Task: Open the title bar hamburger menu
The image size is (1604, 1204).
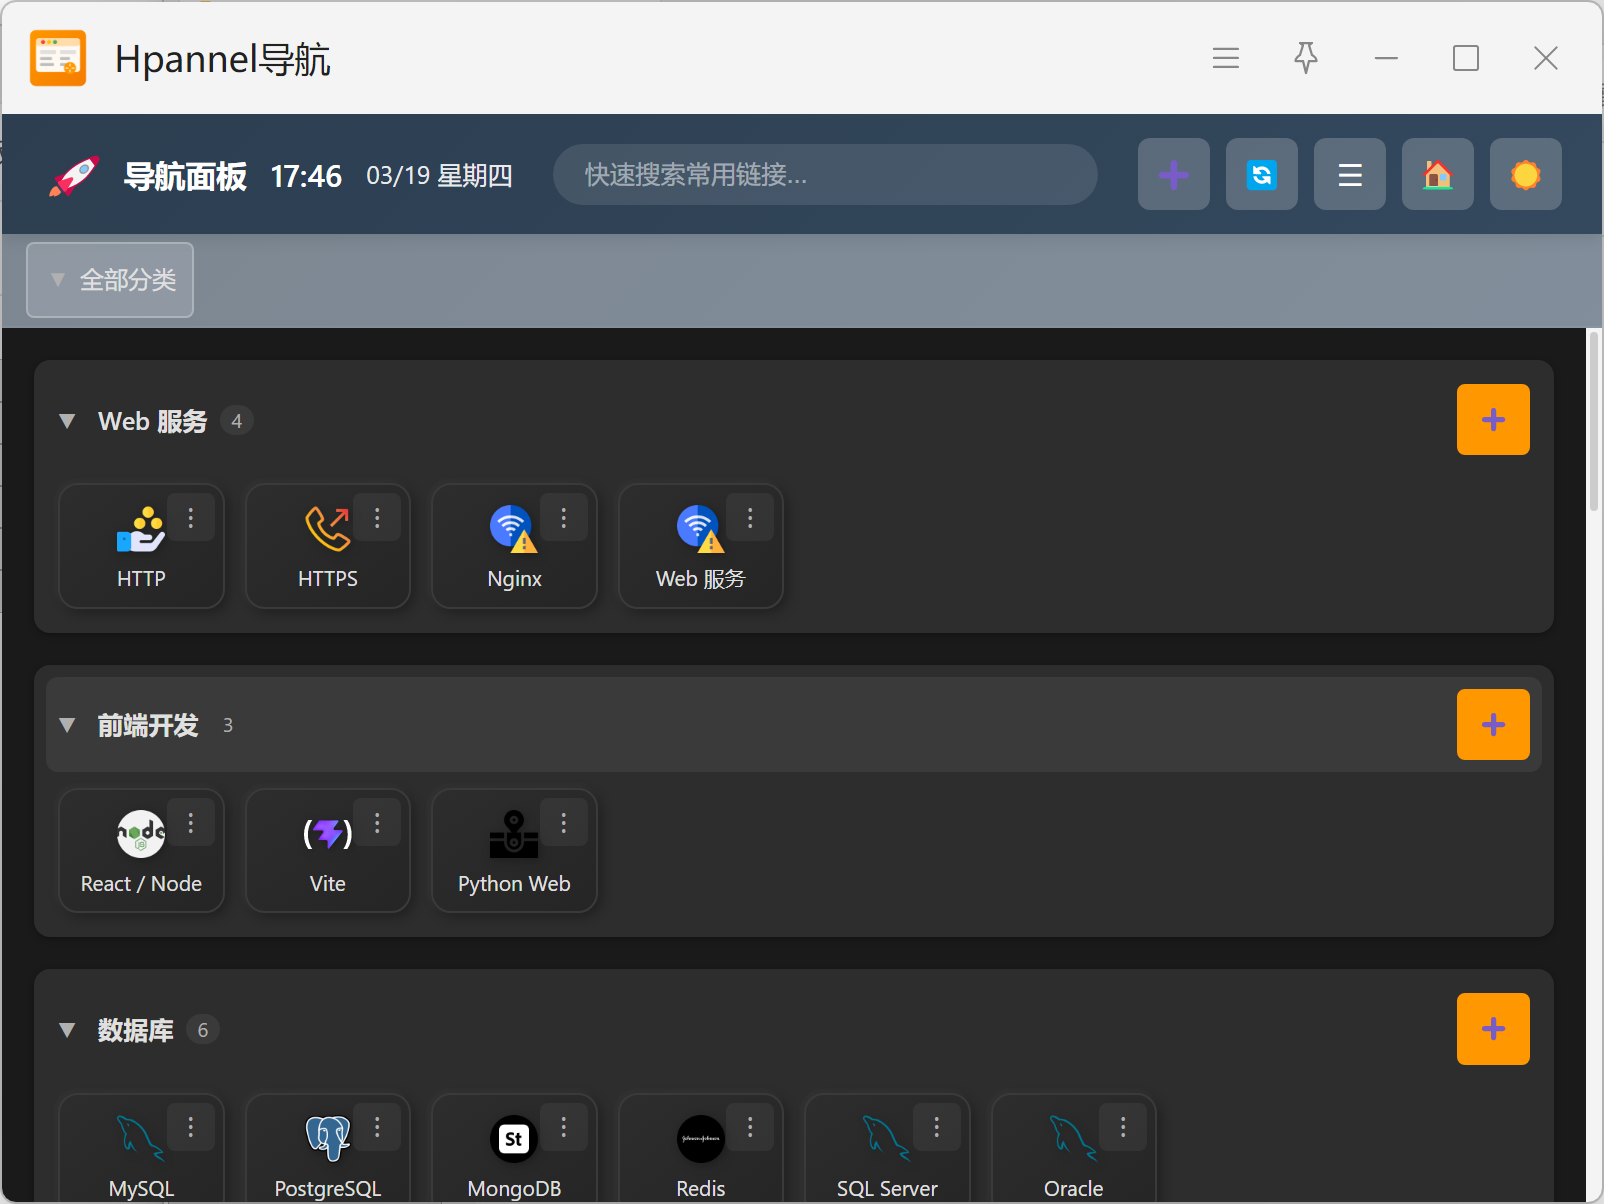Action: [x=1225, y=58]
